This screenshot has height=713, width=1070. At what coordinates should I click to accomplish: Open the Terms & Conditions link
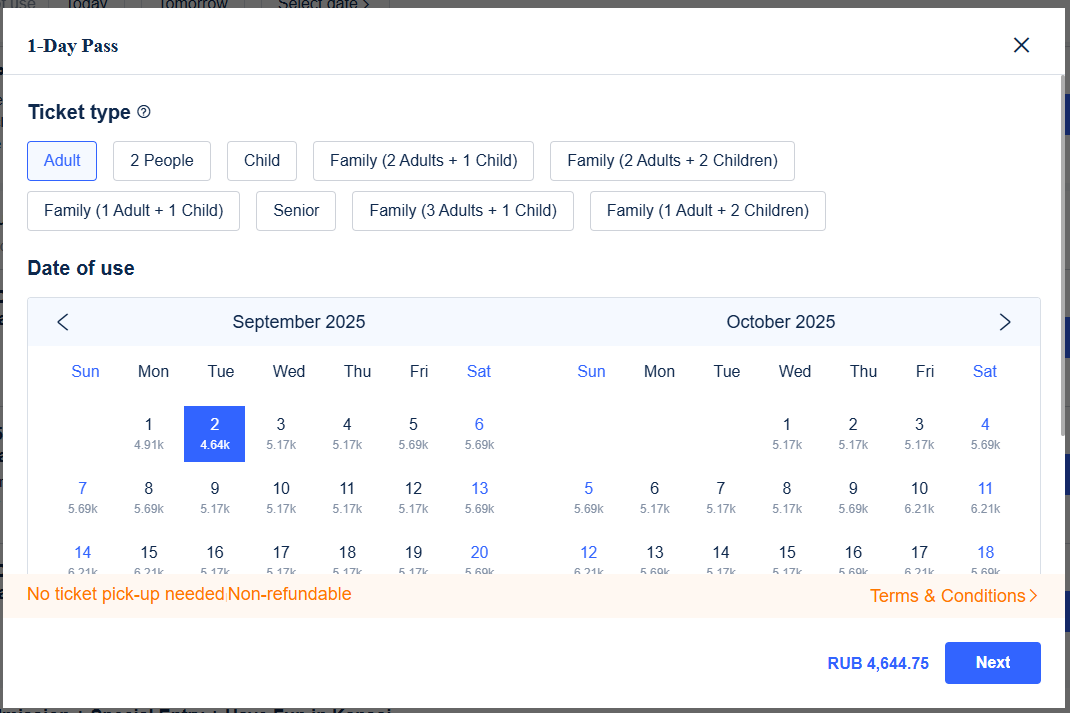953,596
